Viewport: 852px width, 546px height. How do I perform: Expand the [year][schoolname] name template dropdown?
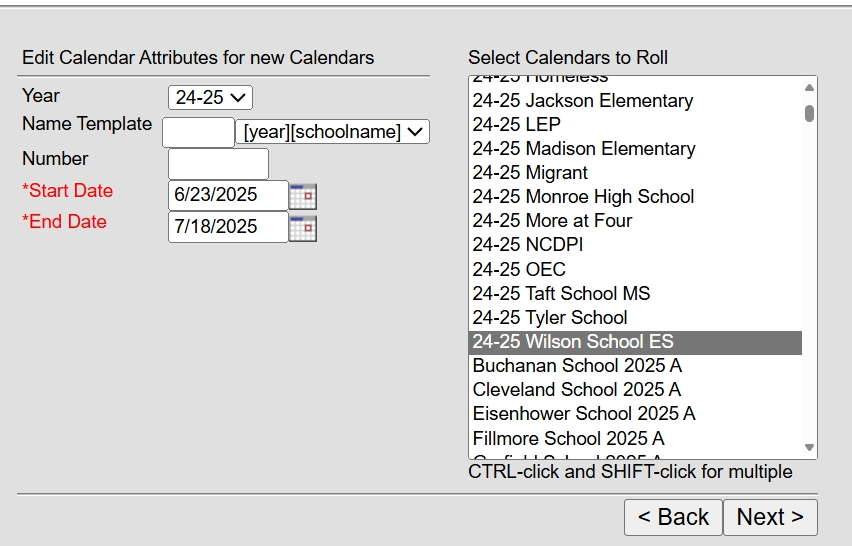click(x=332, y=132)
